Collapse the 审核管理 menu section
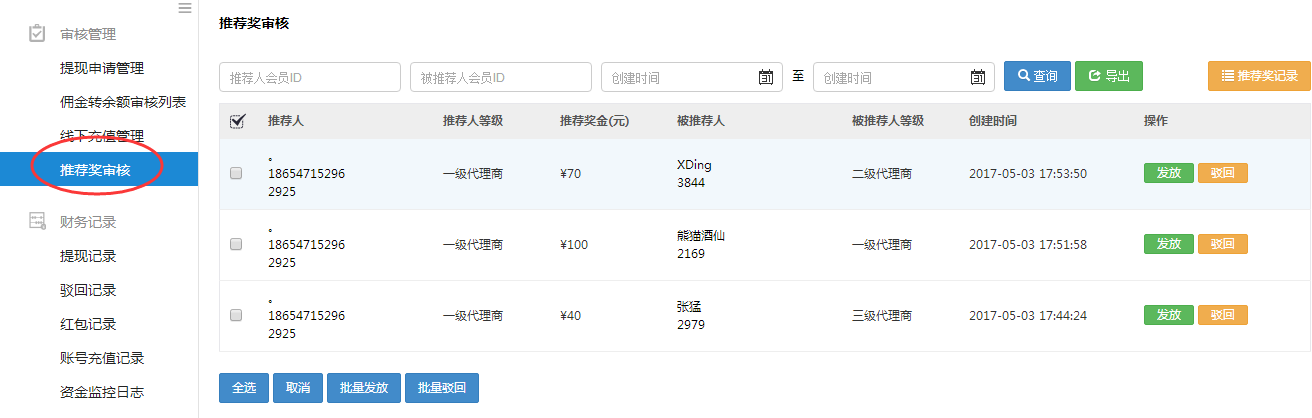Image resolution: width=1312 pixels, height=418 pixels. pos(88,34)
